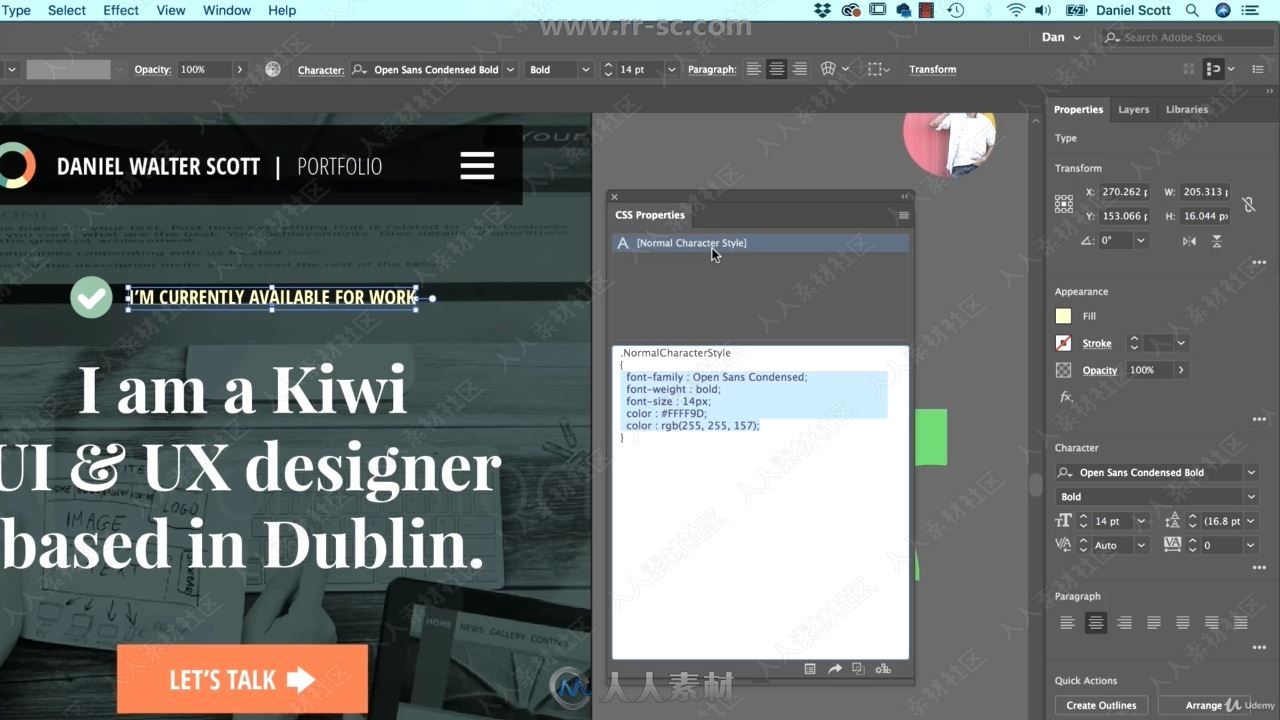
Task: Click the fx effects icon
Action: pos(1066,397)
